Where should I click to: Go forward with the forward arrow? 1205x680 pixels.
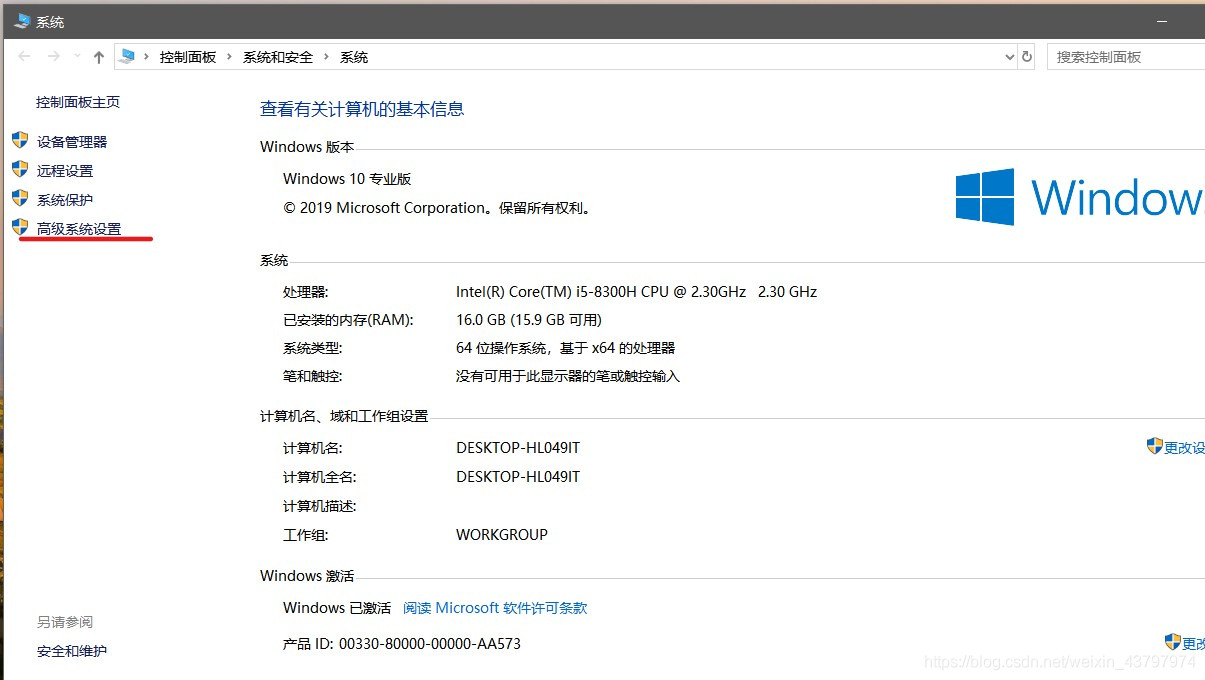coord(54,57)
